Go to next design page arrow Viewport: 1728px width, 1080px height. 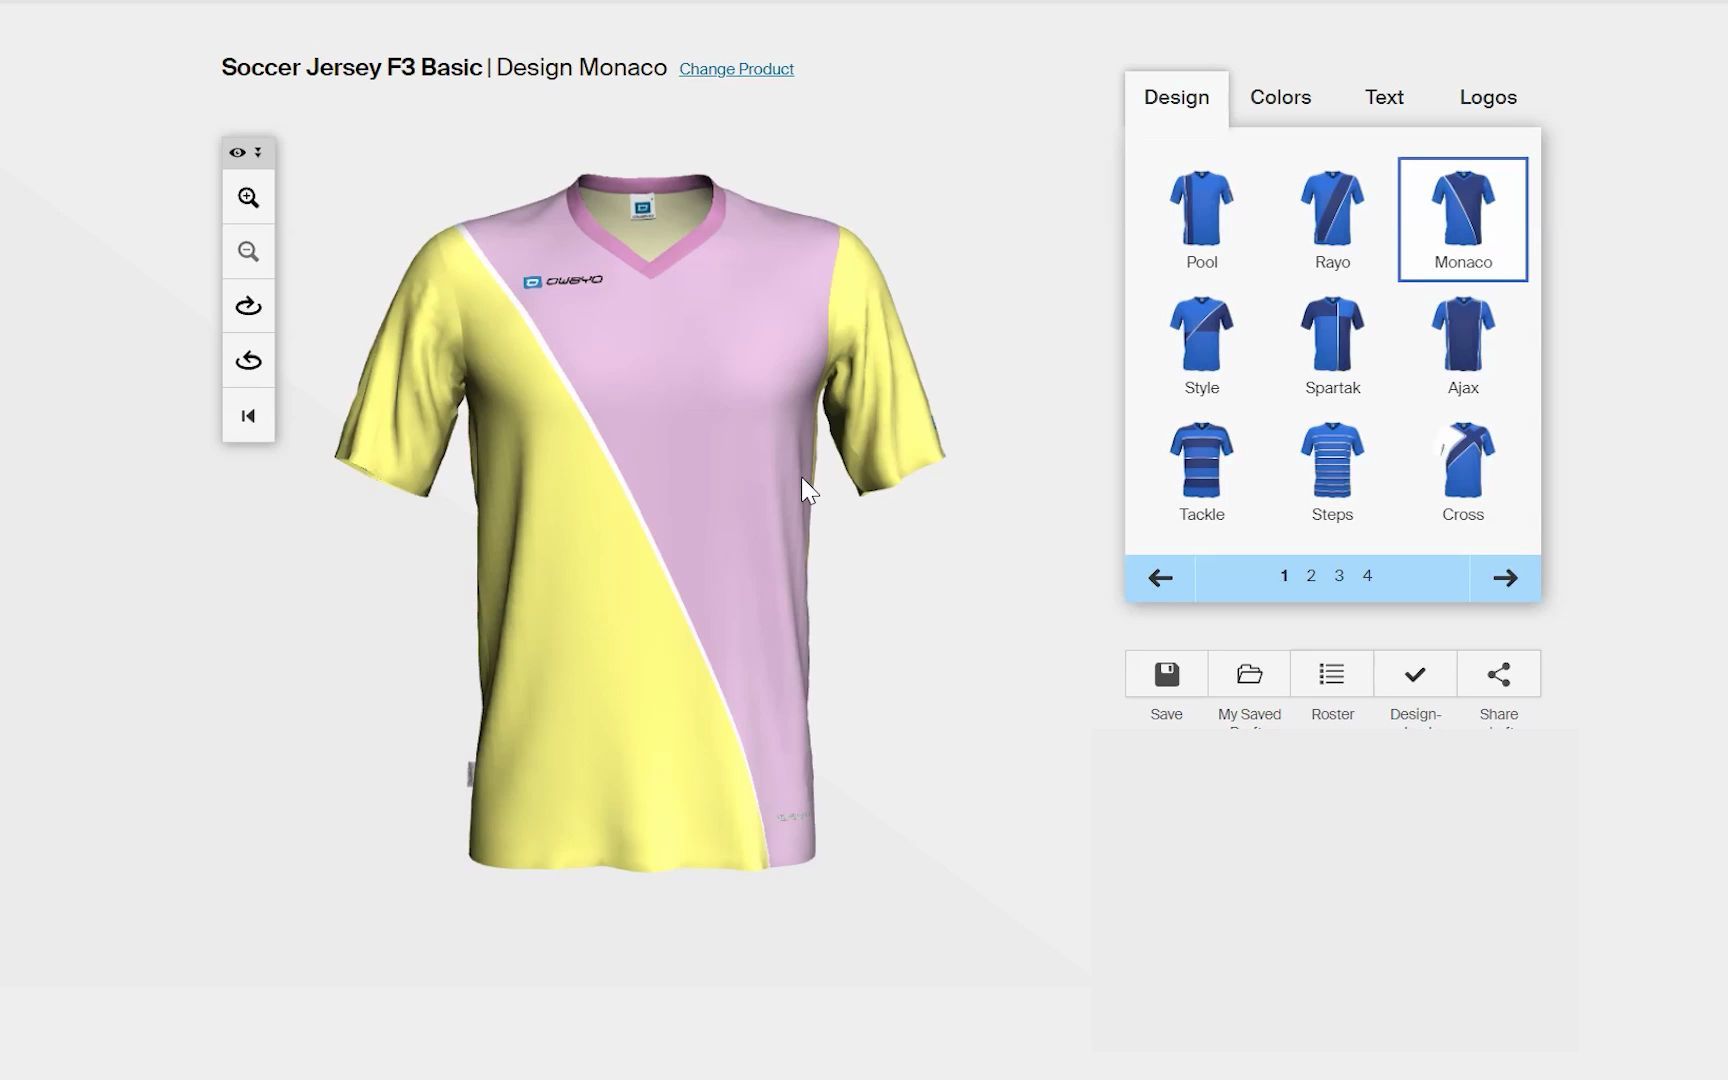[1505, 578]
